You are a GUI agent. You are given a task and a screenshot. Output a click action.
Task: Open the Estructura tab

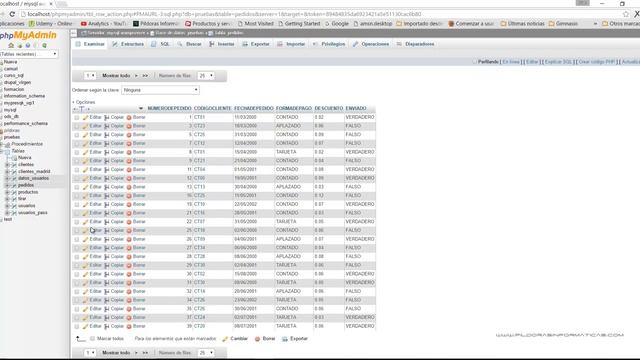coord(128,44)
